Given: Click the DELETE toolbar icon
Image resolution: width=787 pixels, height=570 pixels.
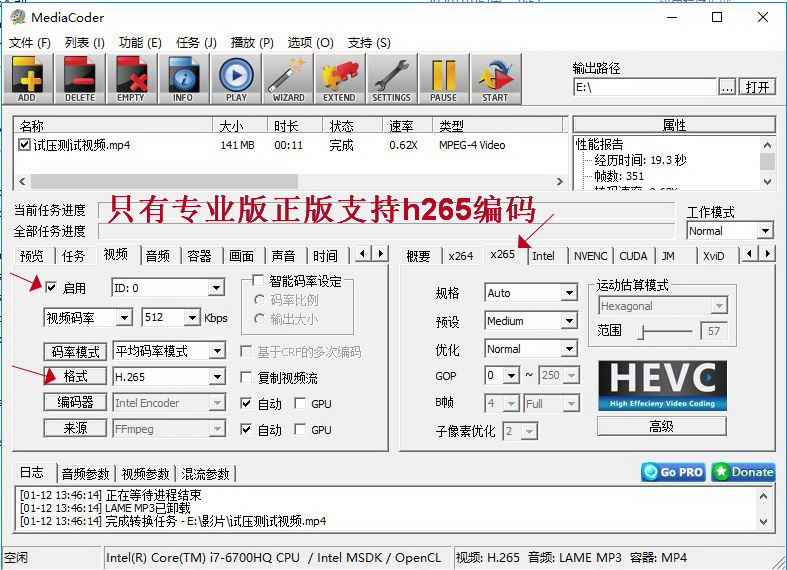Looking at the screenshot, I should point(79,78).
